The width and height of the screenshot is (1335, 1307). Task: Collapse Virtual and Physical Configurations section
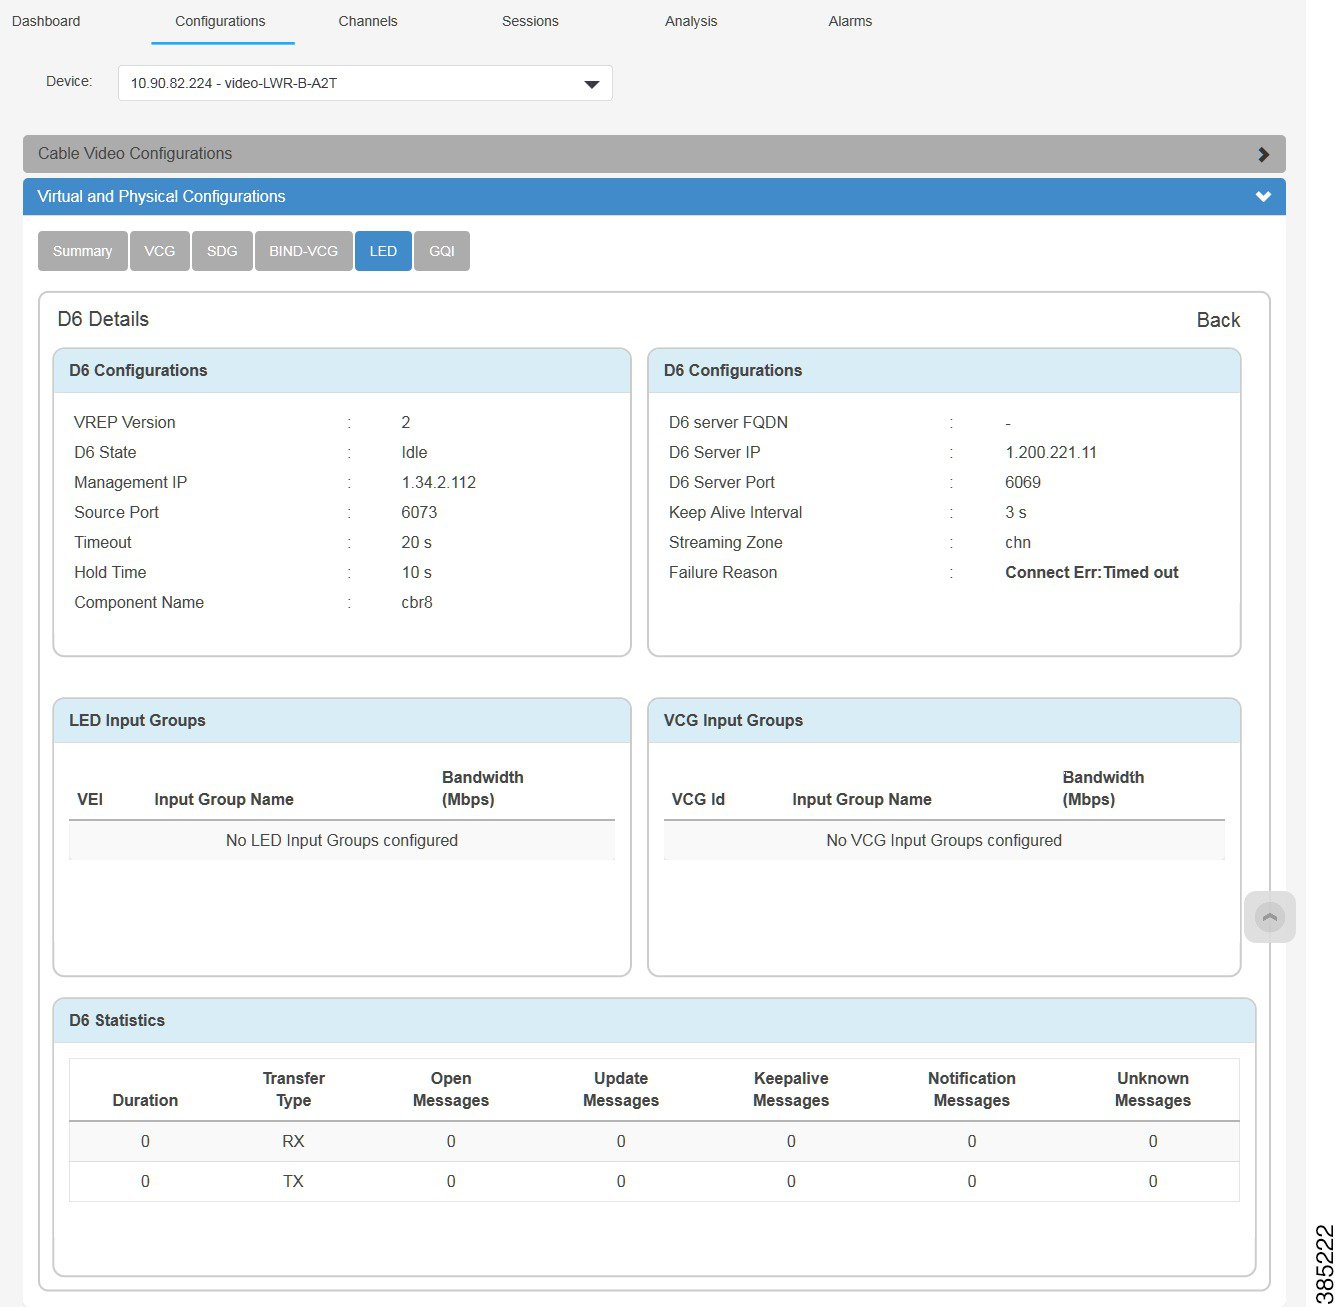(x=1262, y=196)
